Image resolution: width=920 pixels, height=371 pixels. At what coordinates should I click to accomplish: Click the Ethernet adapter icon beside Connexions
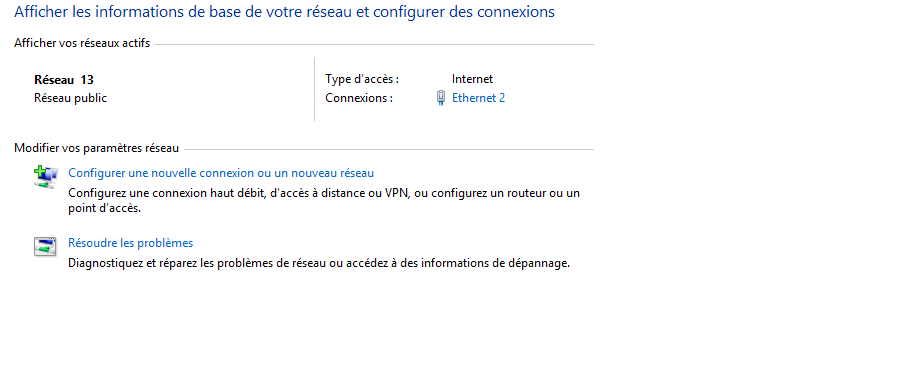point(441,98)
